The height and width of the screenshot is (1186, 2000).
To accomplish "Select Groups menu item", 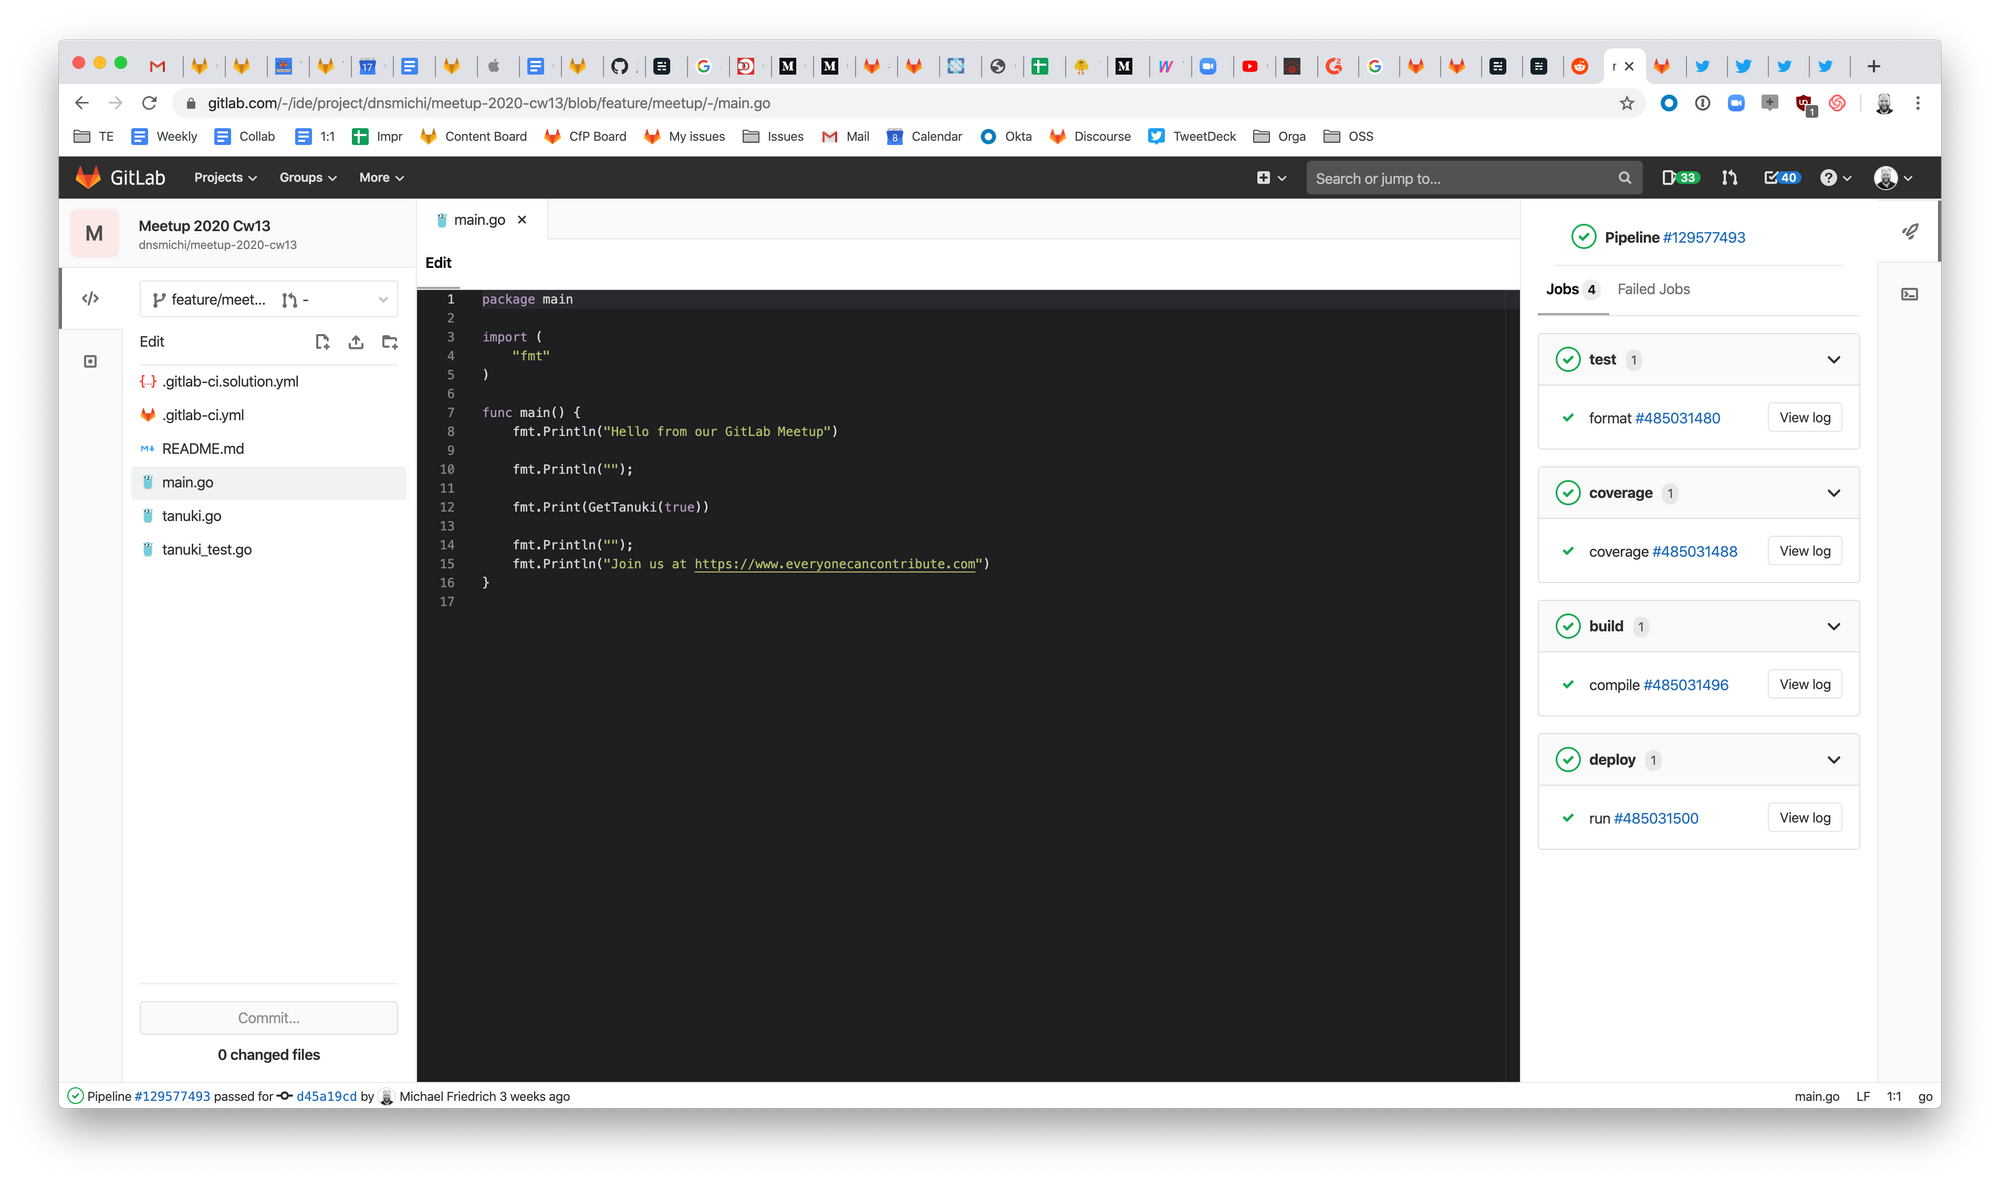I will (x=306, y=176).
